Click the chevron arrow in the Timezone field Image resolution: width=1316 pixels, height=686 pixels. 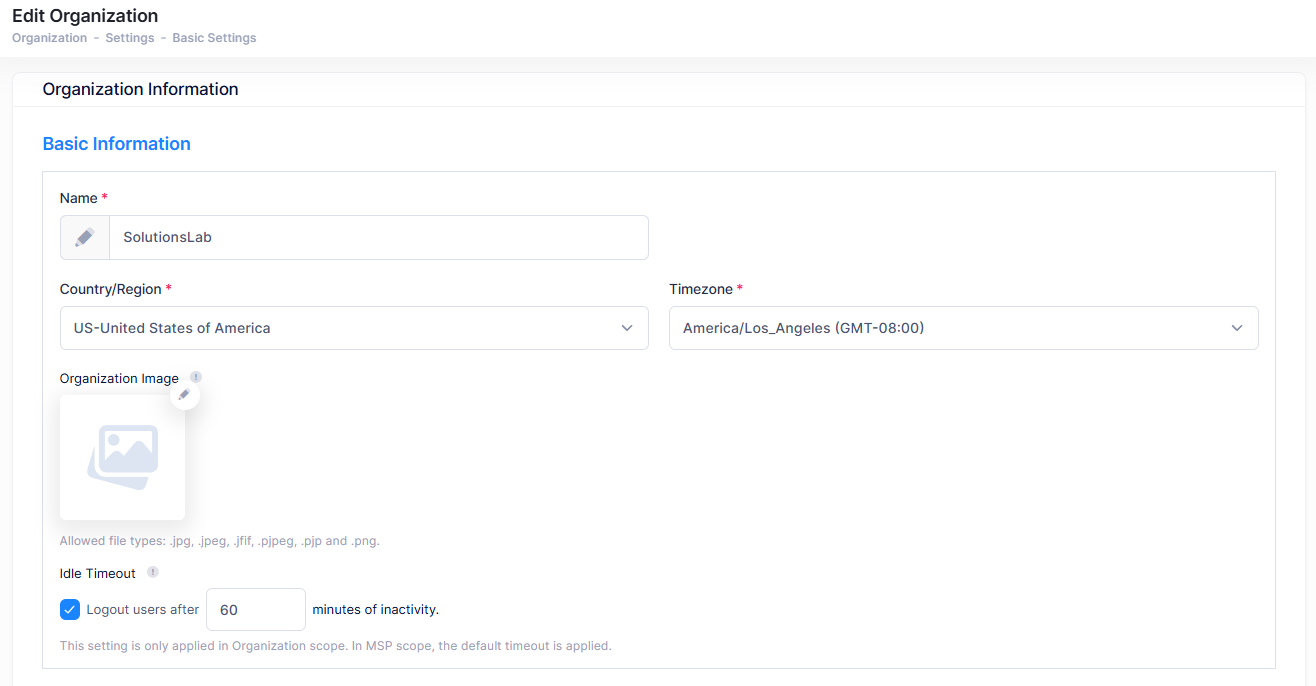pos(1237,328)
